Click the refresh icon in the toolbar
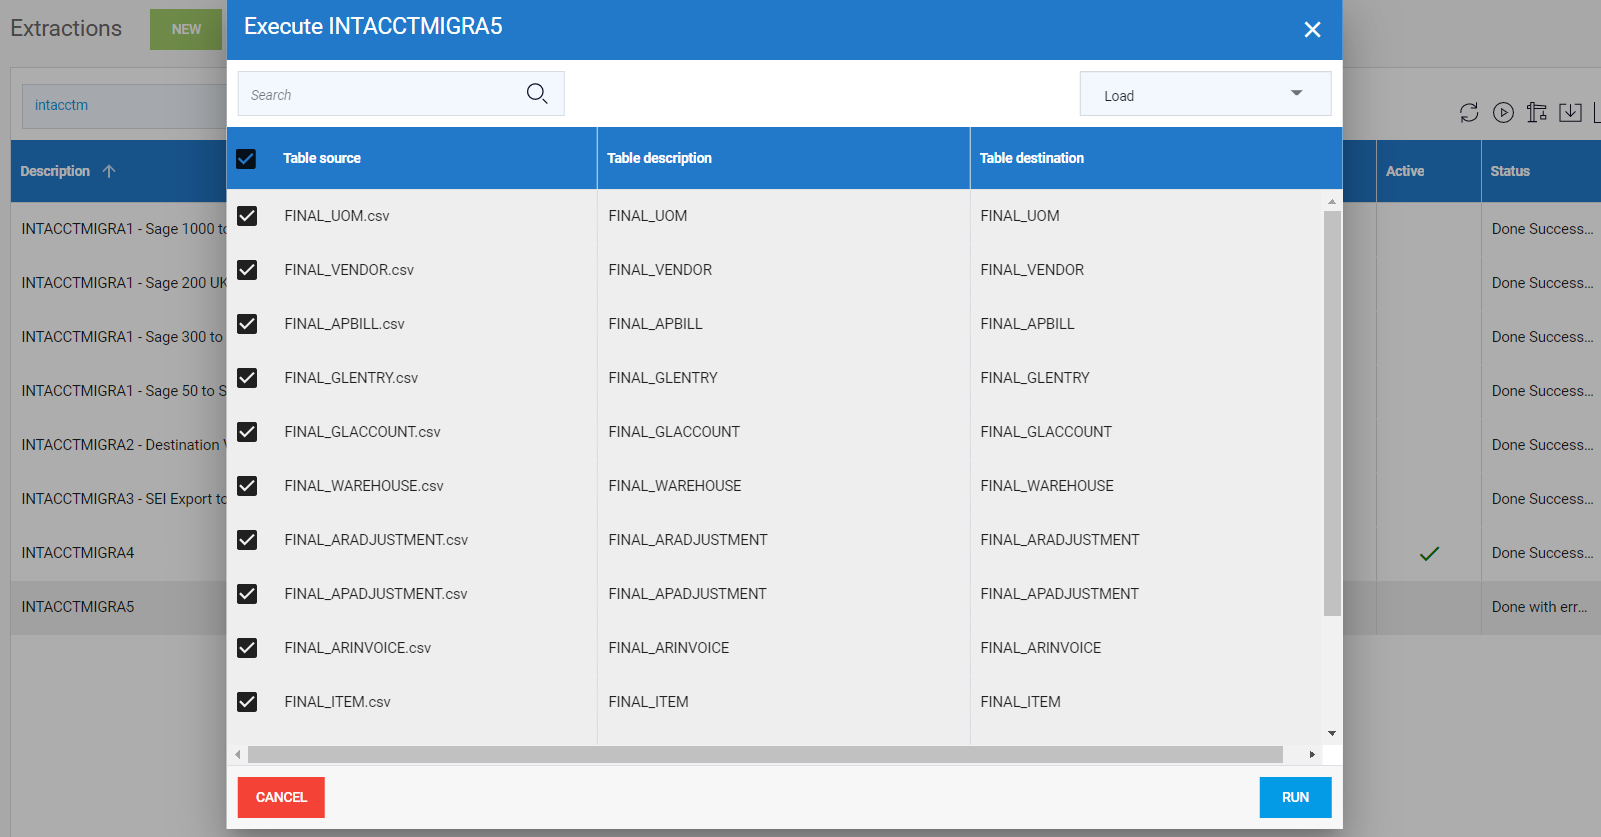 [x=1468, y=113]
